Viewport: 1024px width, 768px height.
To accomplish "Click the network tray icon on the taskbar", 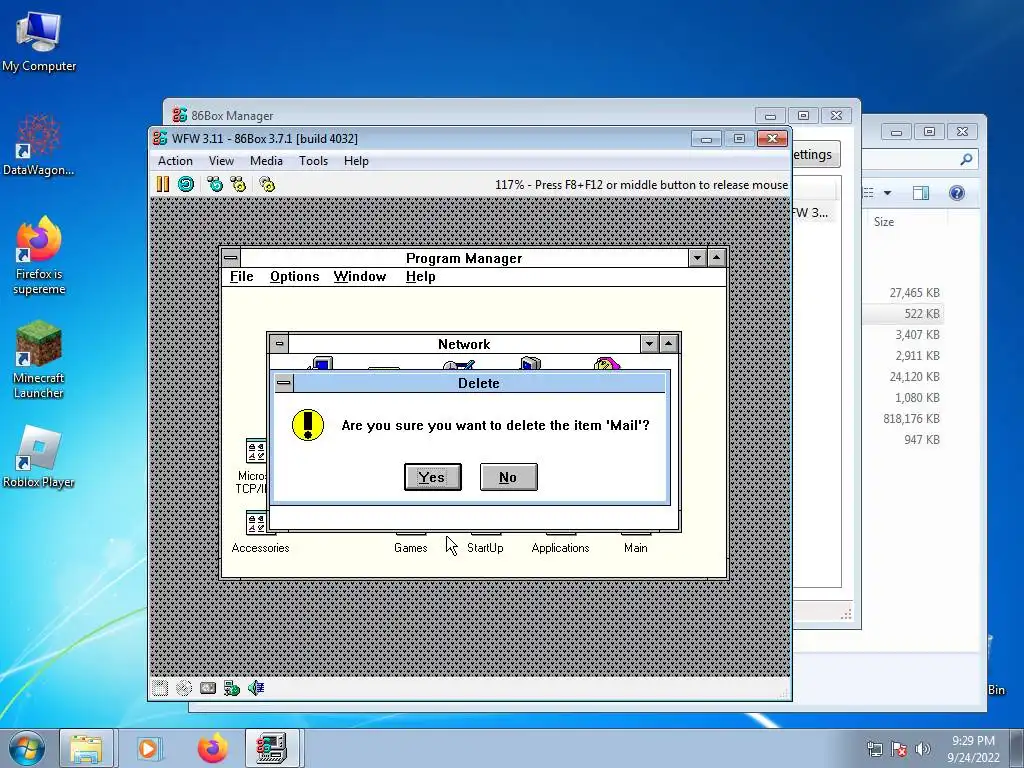I will point(874,749).
